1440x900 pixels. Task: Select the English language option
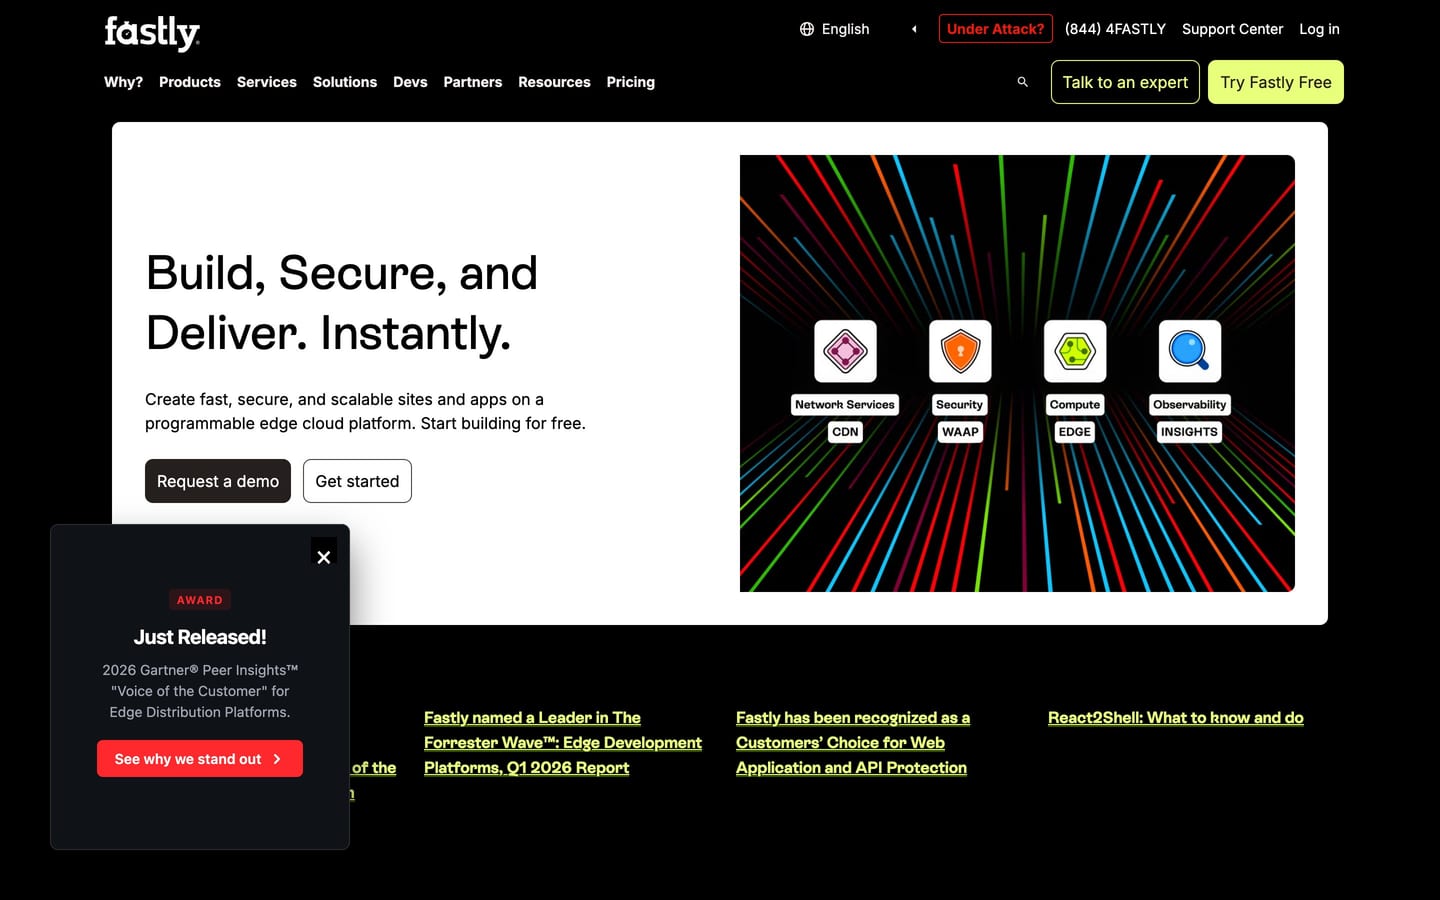845,29
